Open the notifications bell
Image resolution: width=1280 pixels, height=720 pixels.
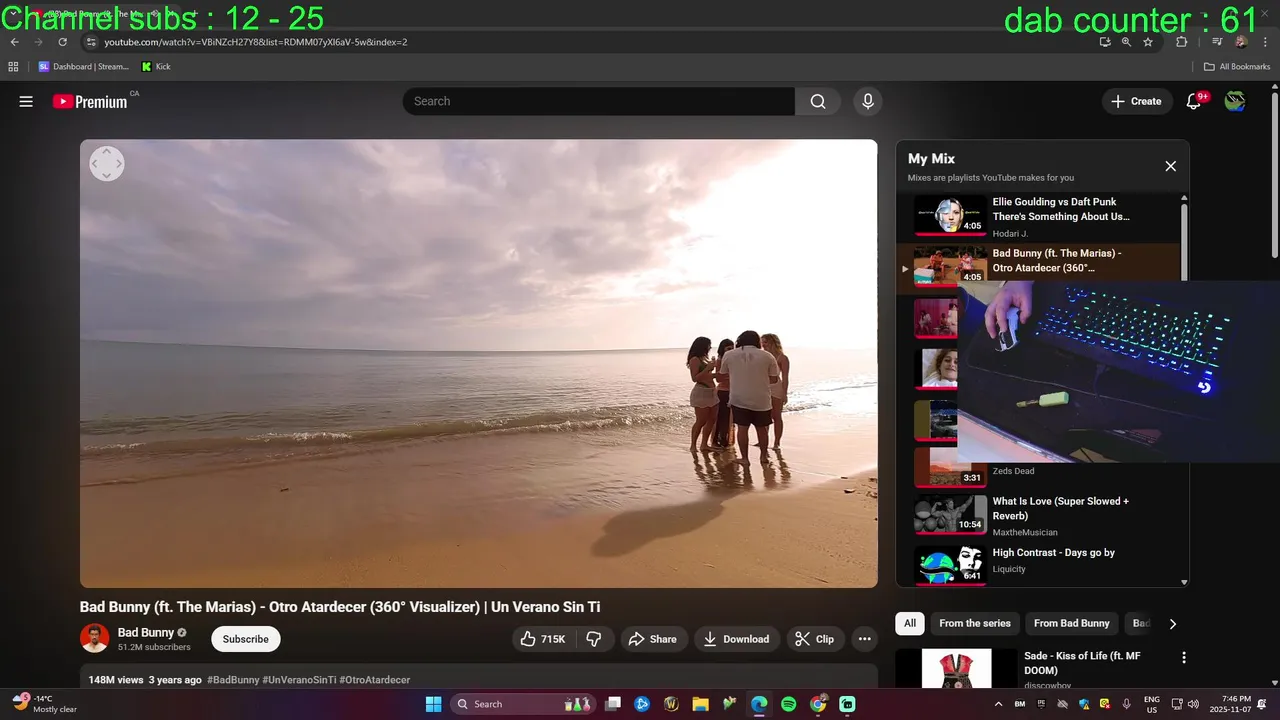(1194, 101)
